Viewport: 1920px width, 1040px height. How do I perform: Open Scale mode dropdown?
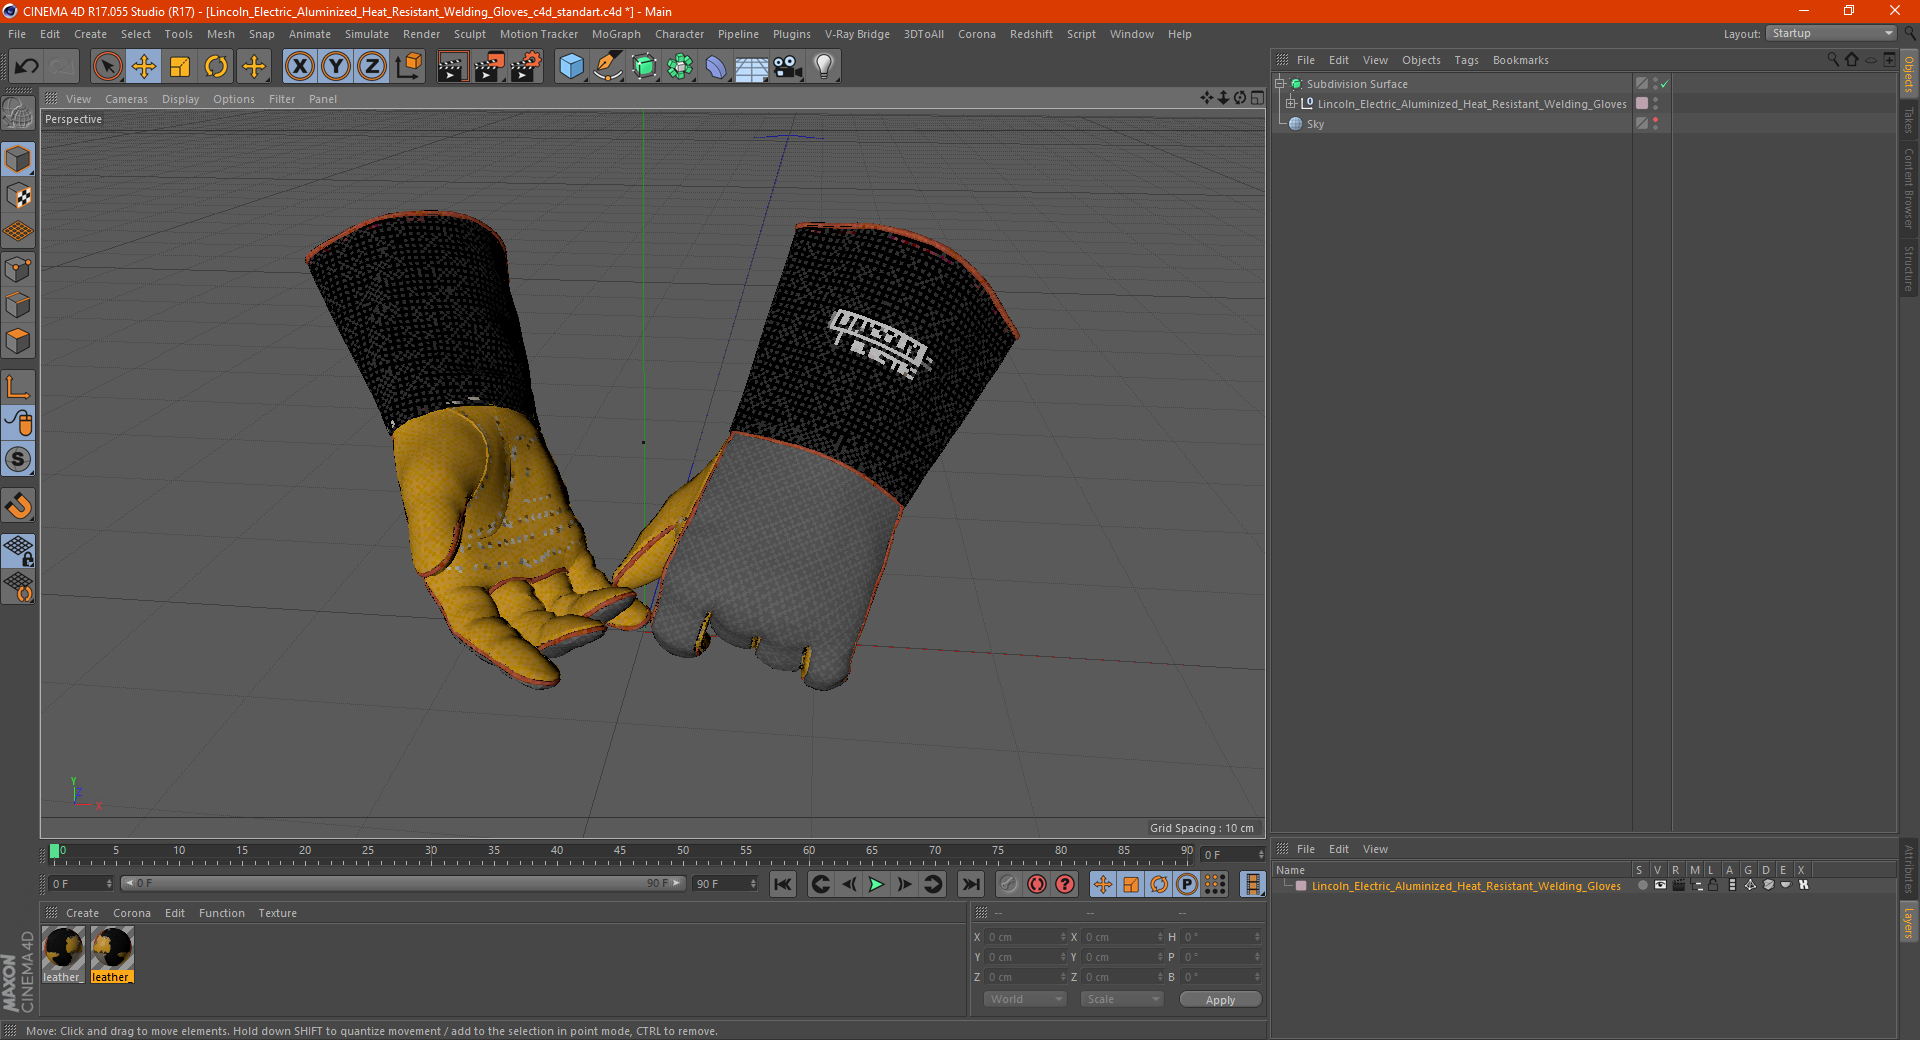pyautogui.click(x=1122, y=999)
